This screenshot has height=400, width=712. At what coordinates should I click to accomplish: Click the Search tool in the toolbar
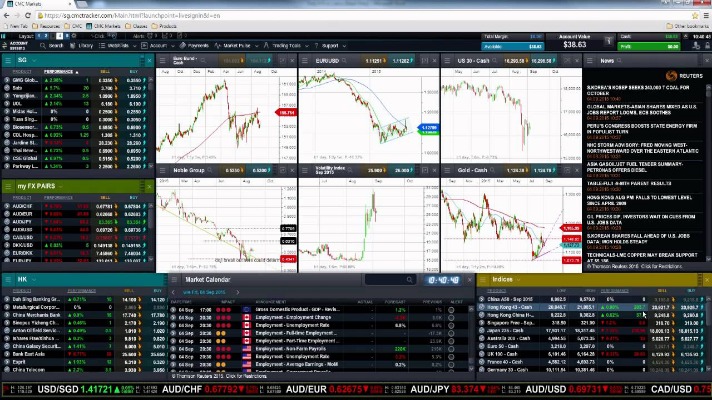(54, 45)
